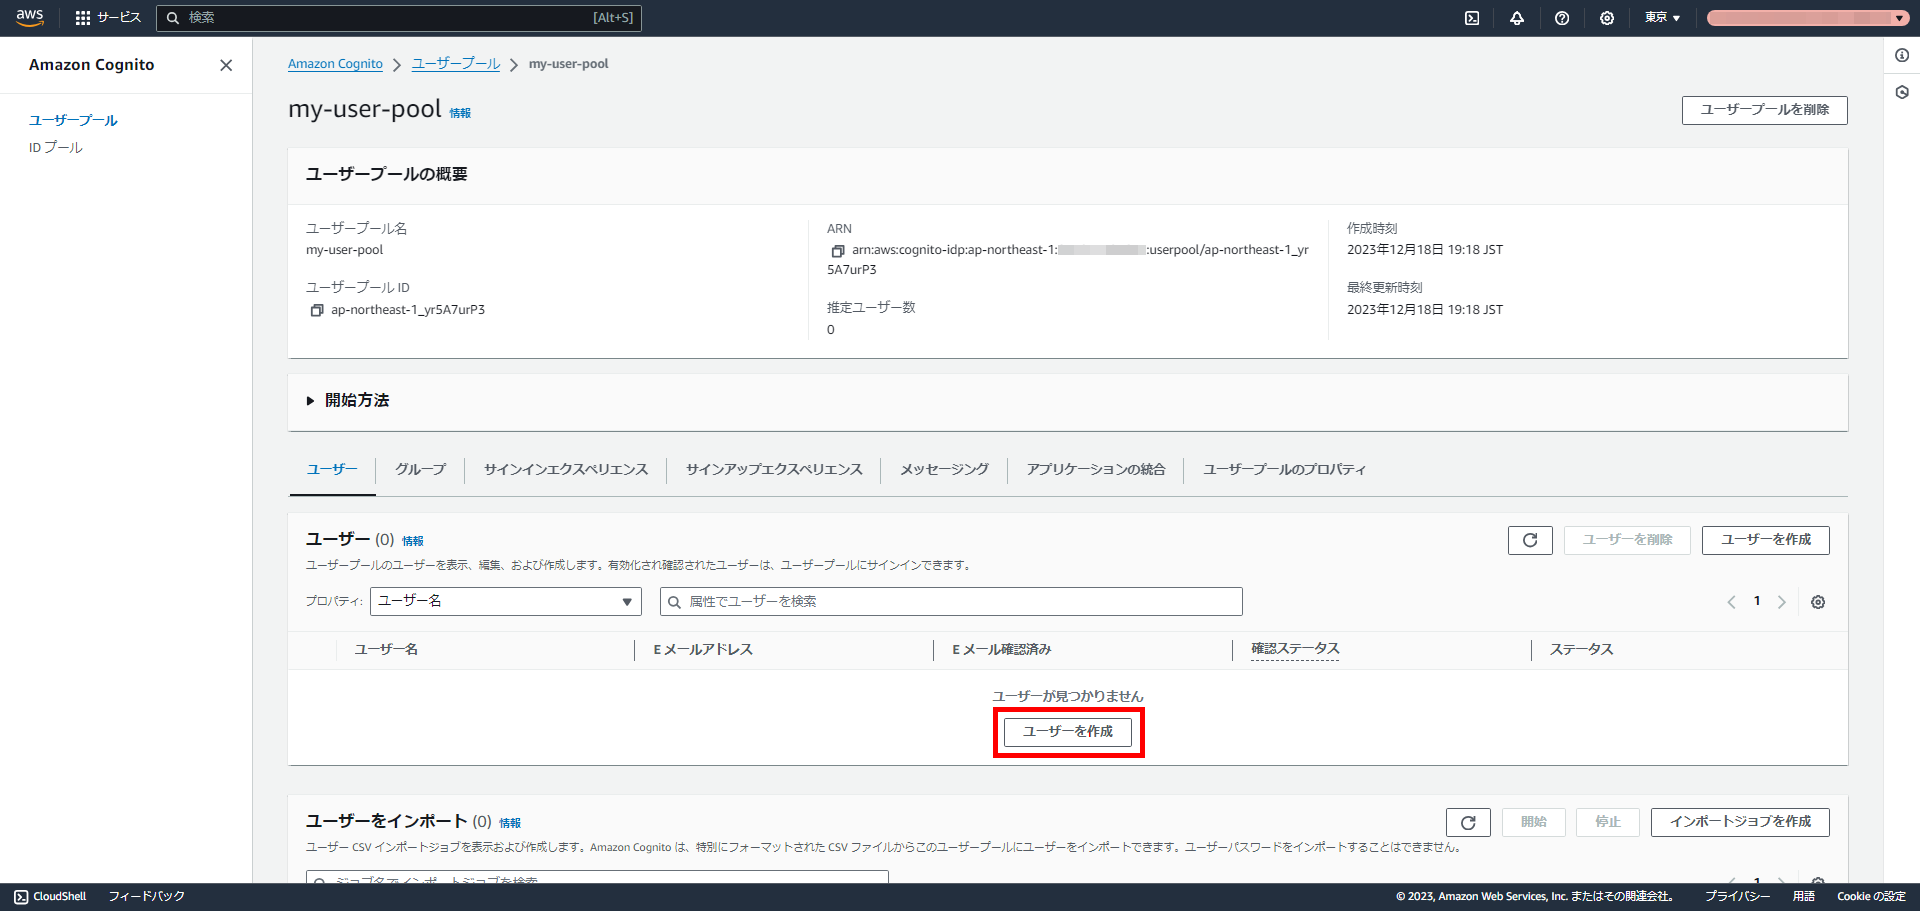Click the user attribute search field

point(950,601)
